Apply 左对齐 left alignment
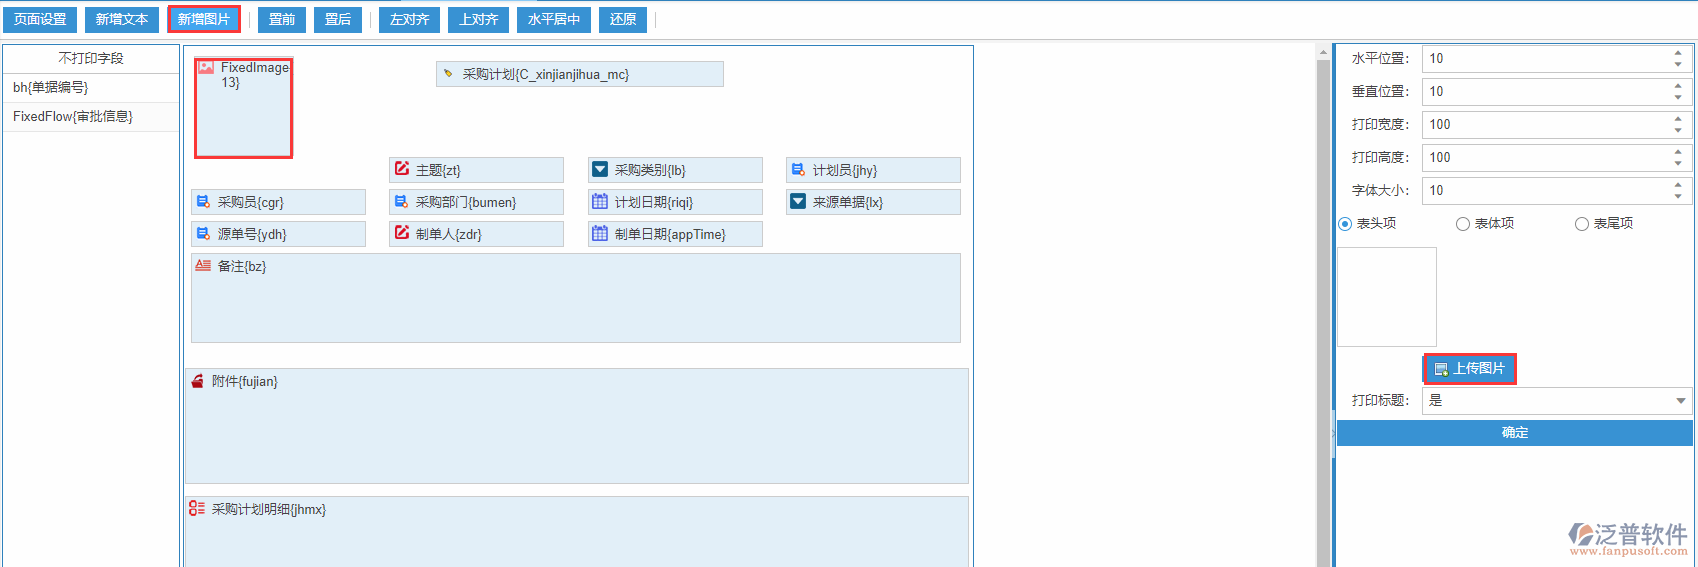 tap(410, 20)
